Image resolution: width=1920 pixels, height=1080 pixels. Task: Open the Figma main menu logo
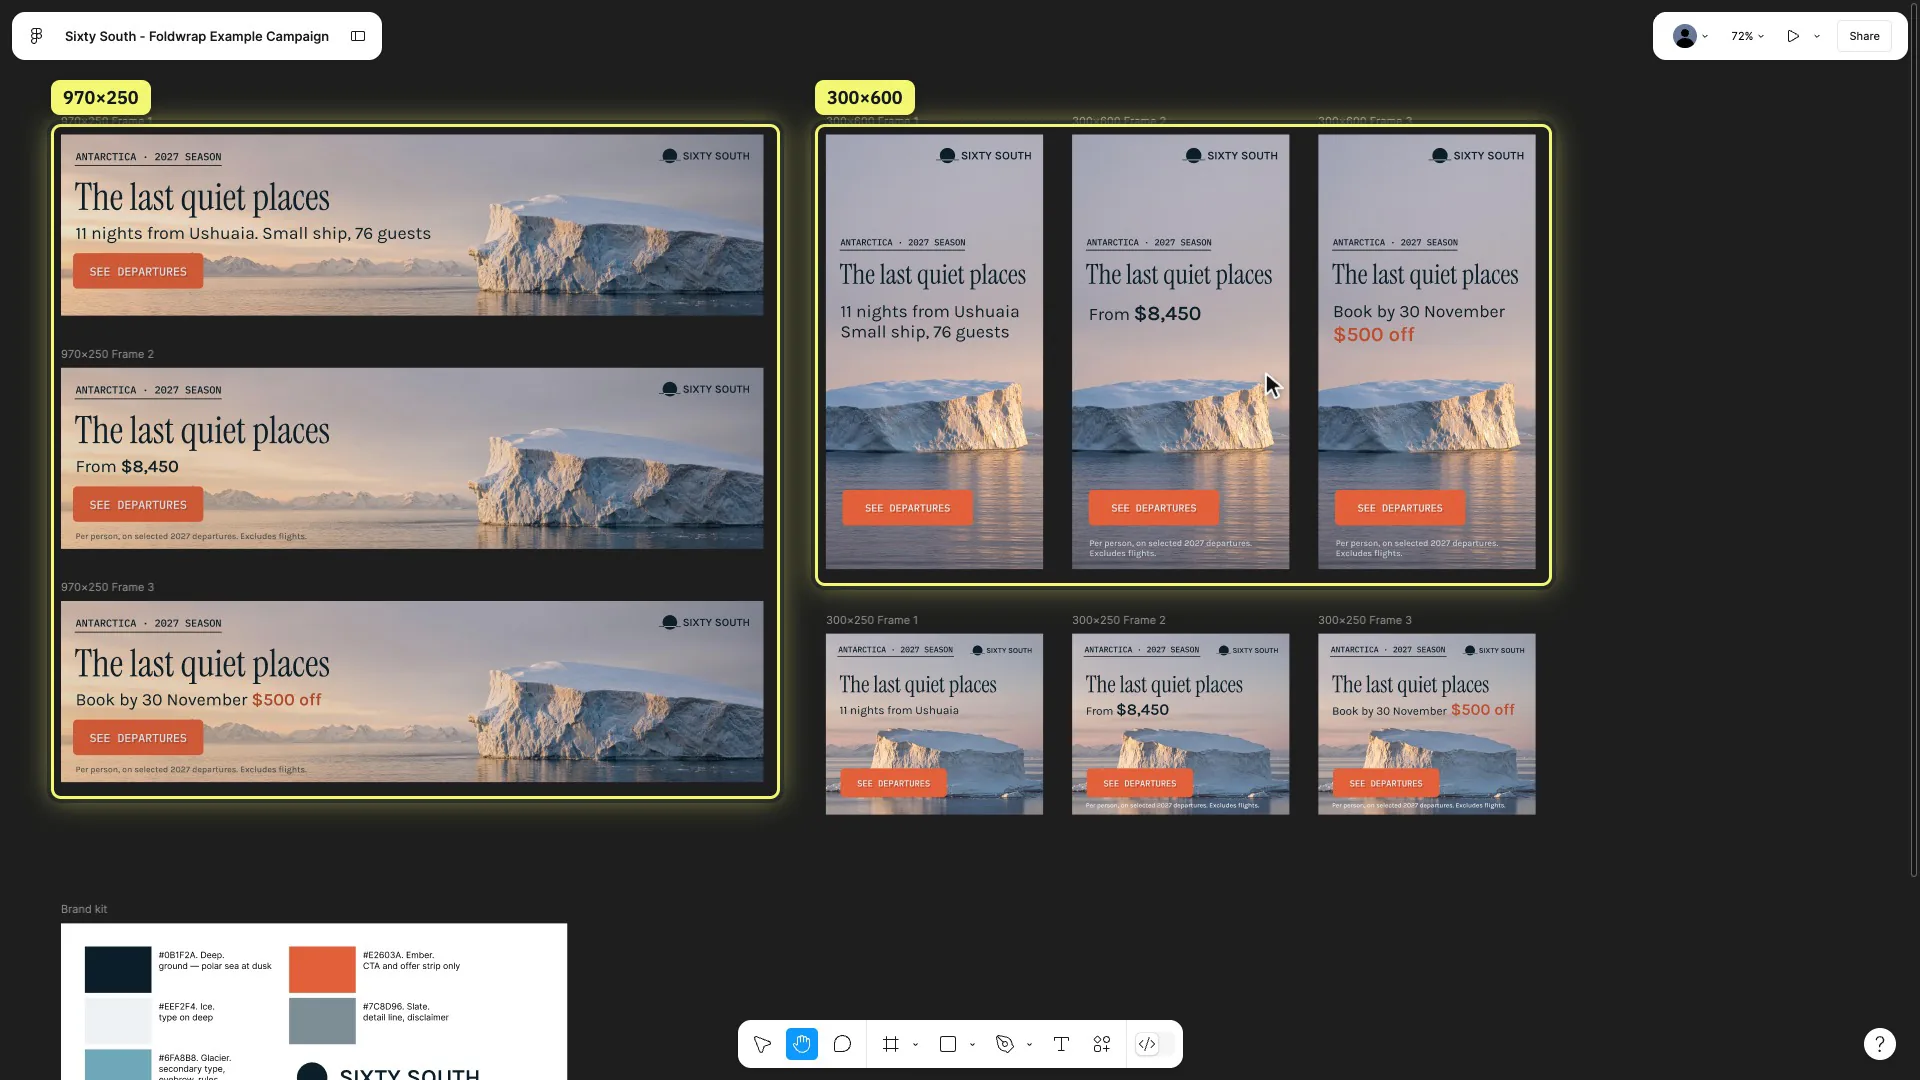[36, 36]
